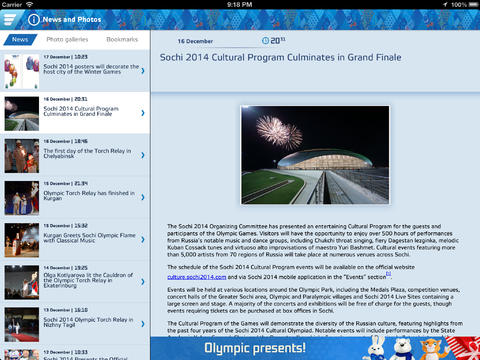Follow the culture.sochi2014.com link
Viewport: 480px width, 360px height.
tap(197, 277)
